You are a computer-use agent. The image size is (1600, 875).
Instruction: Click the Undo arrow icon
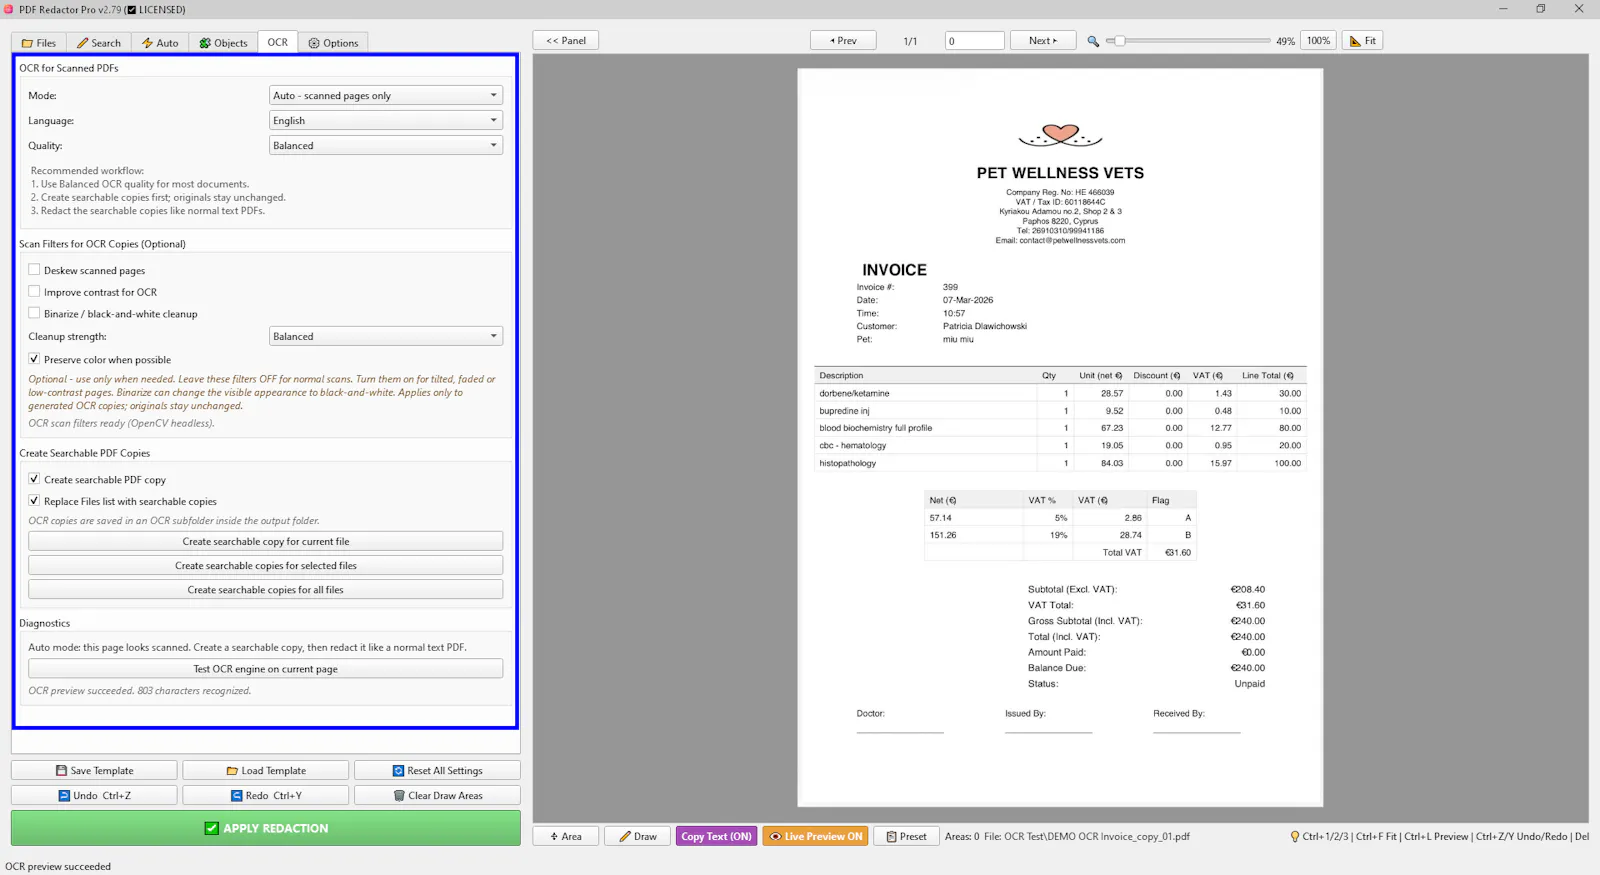pyautogui.click(x=64, y=796)
